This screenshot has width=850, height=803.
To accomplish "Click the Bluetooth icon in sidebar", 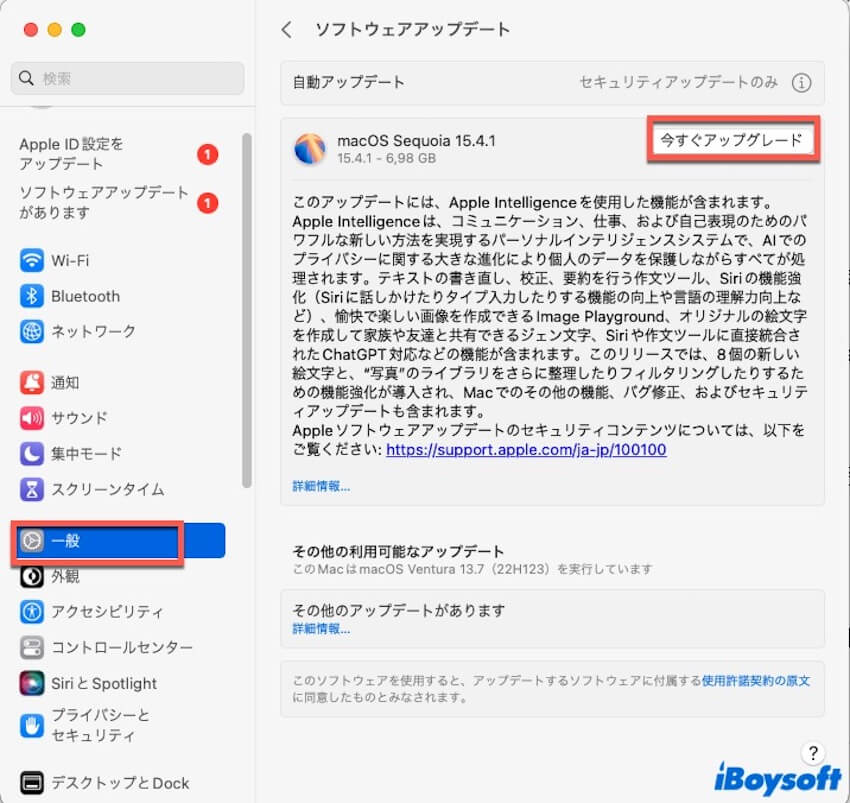I will (x=32, y=296).
